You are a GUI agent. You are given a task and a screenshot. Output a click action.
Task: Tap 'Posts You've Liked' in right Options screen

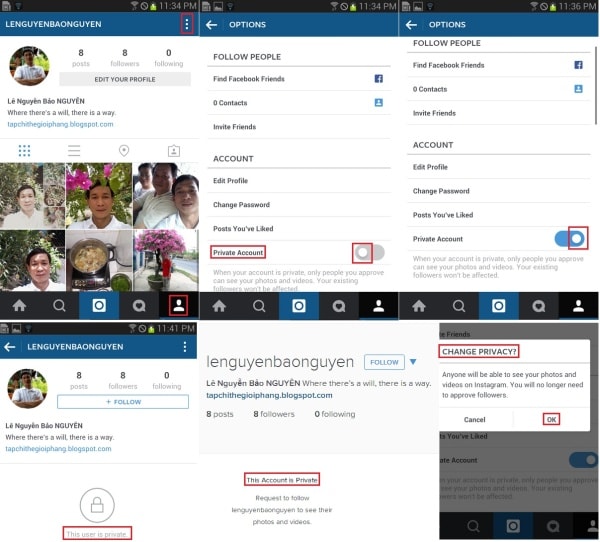(499, 215)
